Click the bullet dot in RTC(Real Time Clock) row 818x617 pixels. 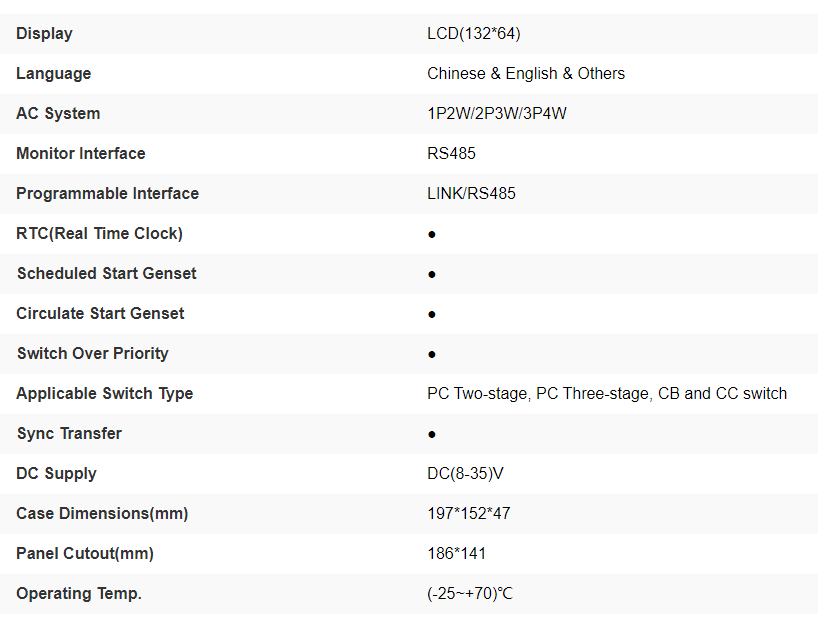[x=432, y=234]
